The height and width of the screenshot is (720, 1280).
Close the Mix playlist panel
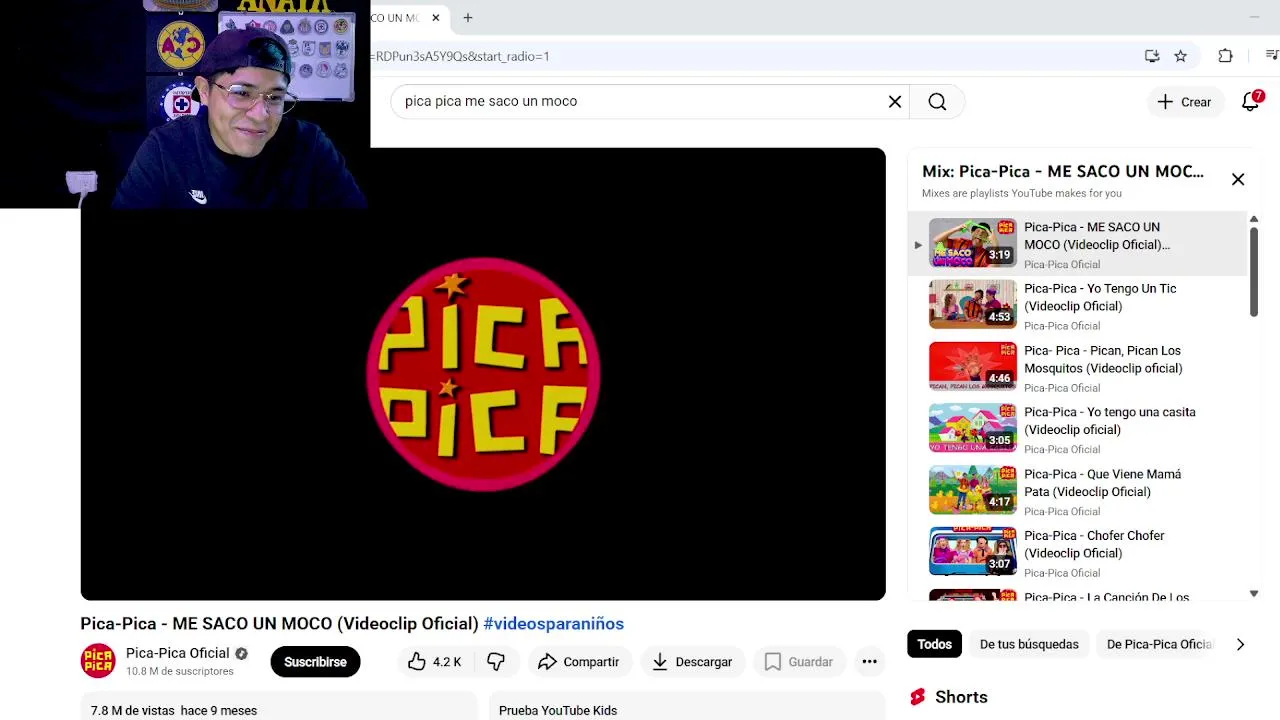click(x=1238, y=179)
